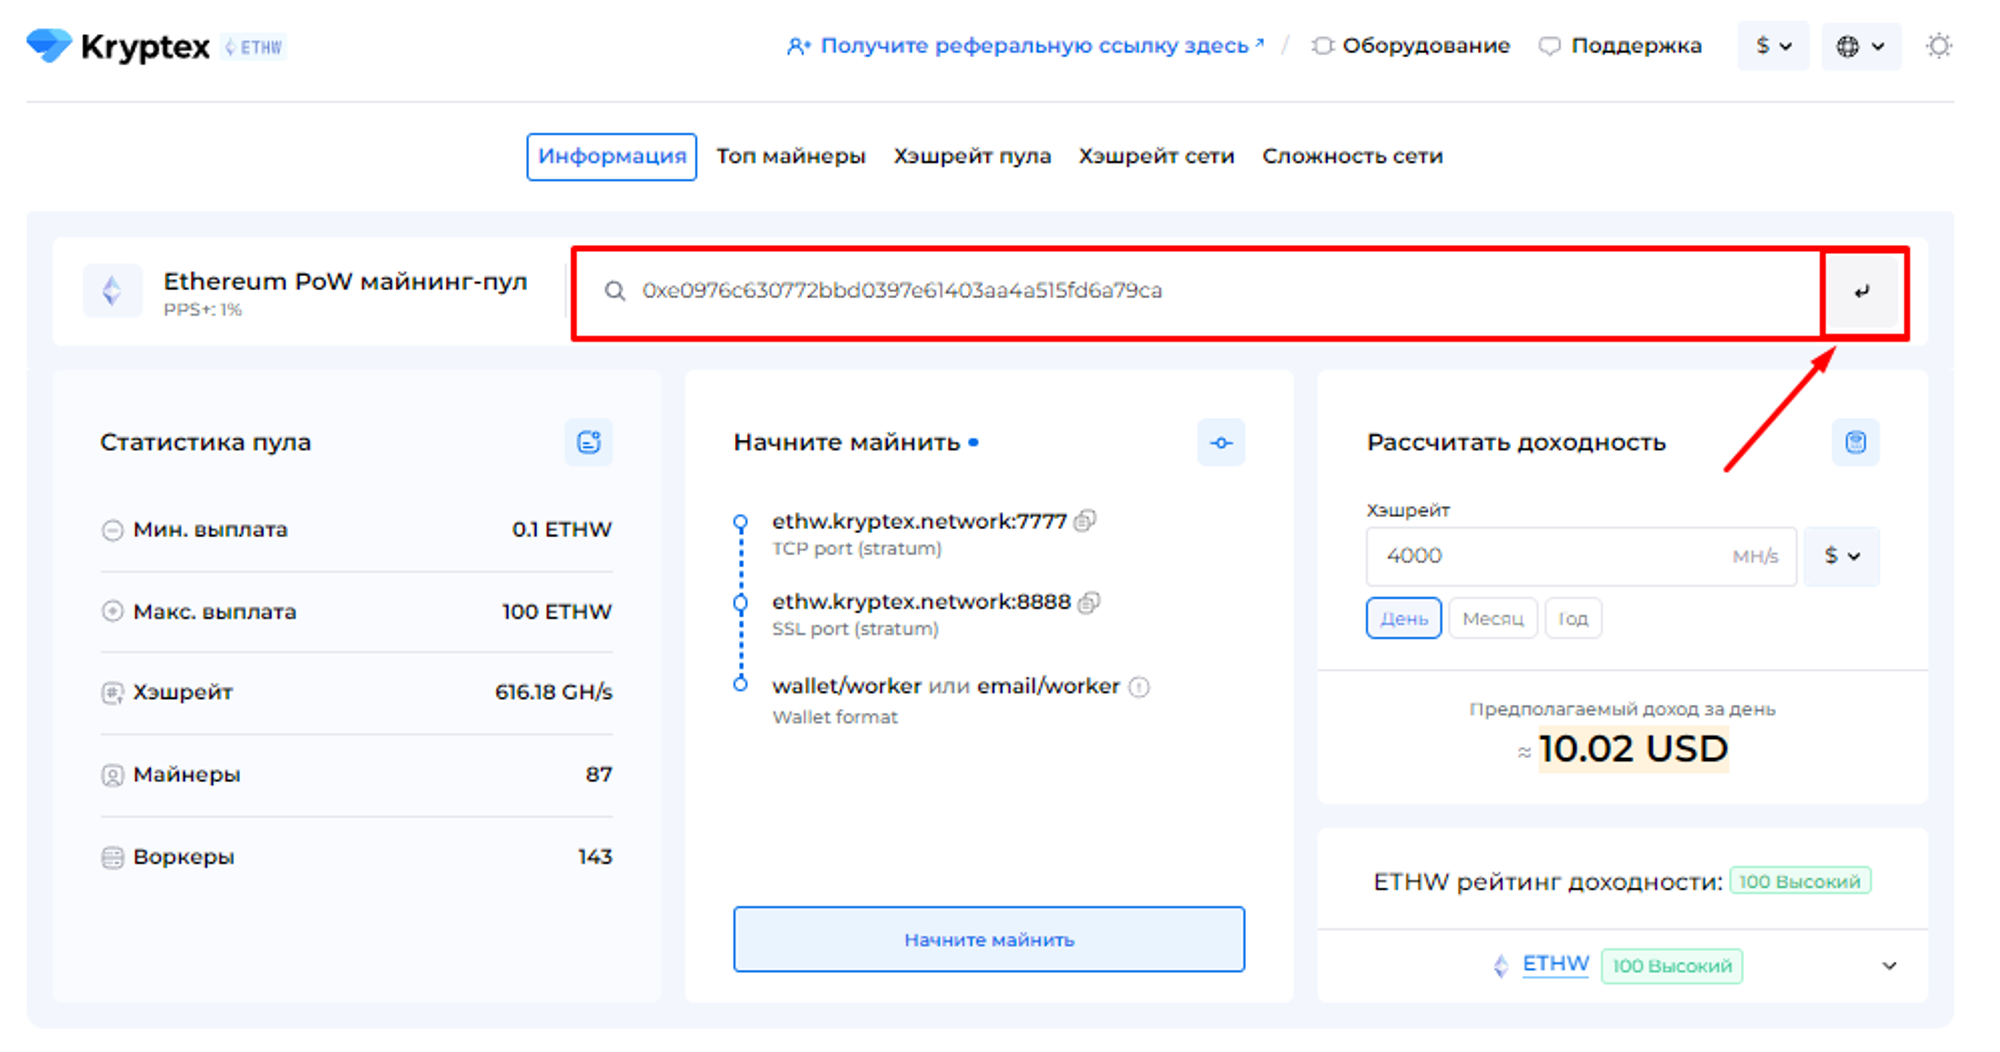Viewport: 2000px width, 1052px height.
Task: Select the День period option
Action: coord(1404,618)
